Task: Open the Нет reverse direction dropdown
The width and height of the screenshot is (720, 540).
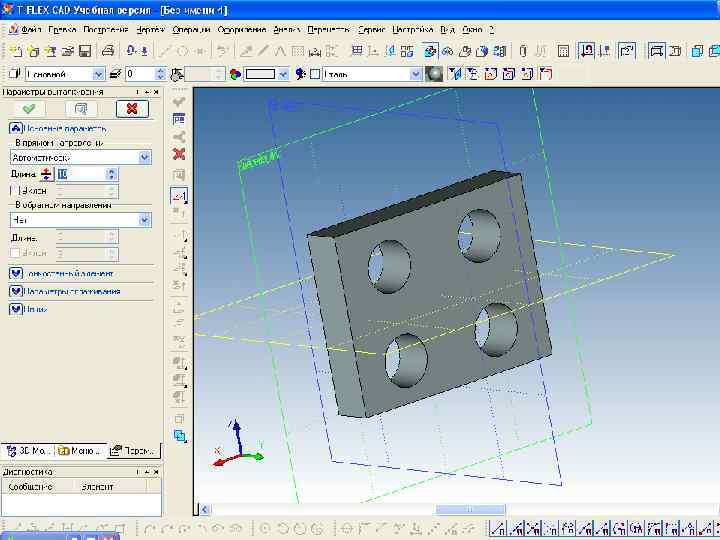Action: [x=145, y=220]
